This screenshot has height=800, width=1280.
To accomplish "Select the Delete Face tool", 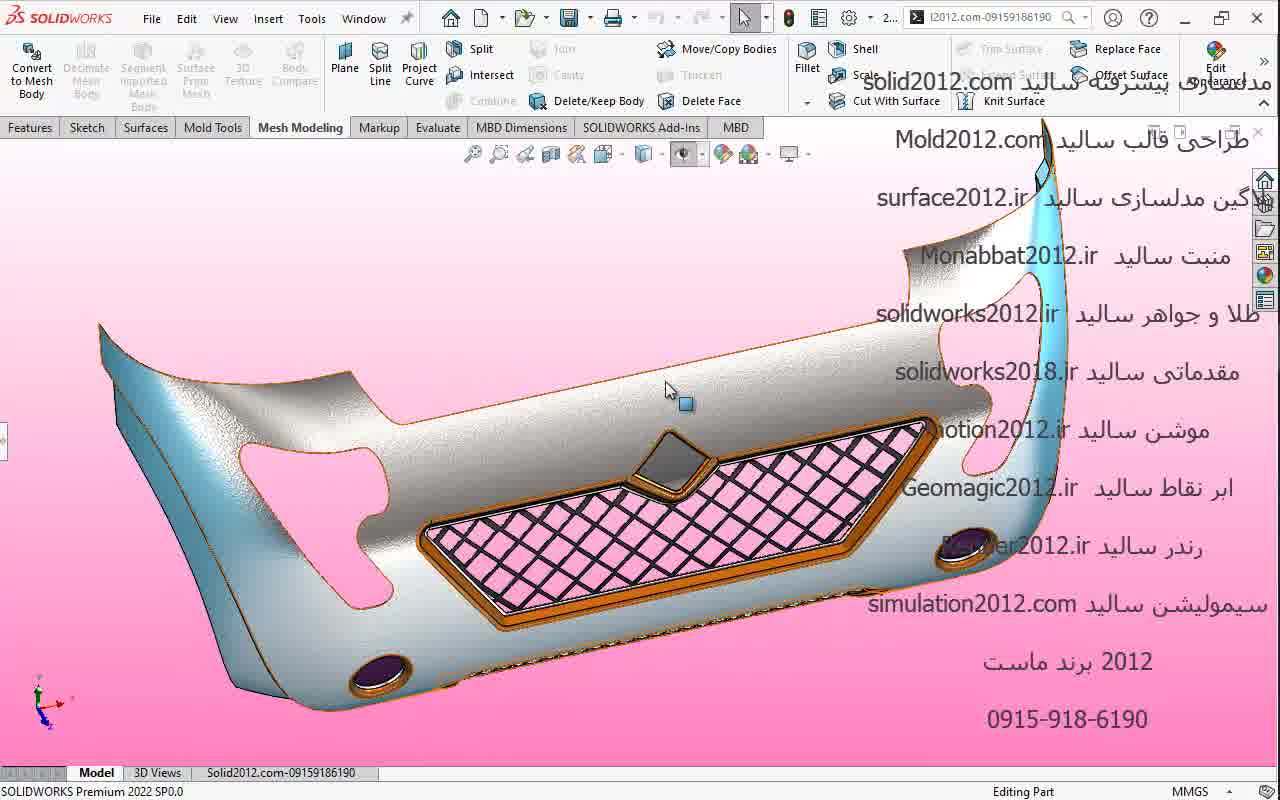I will coord(699,101).
